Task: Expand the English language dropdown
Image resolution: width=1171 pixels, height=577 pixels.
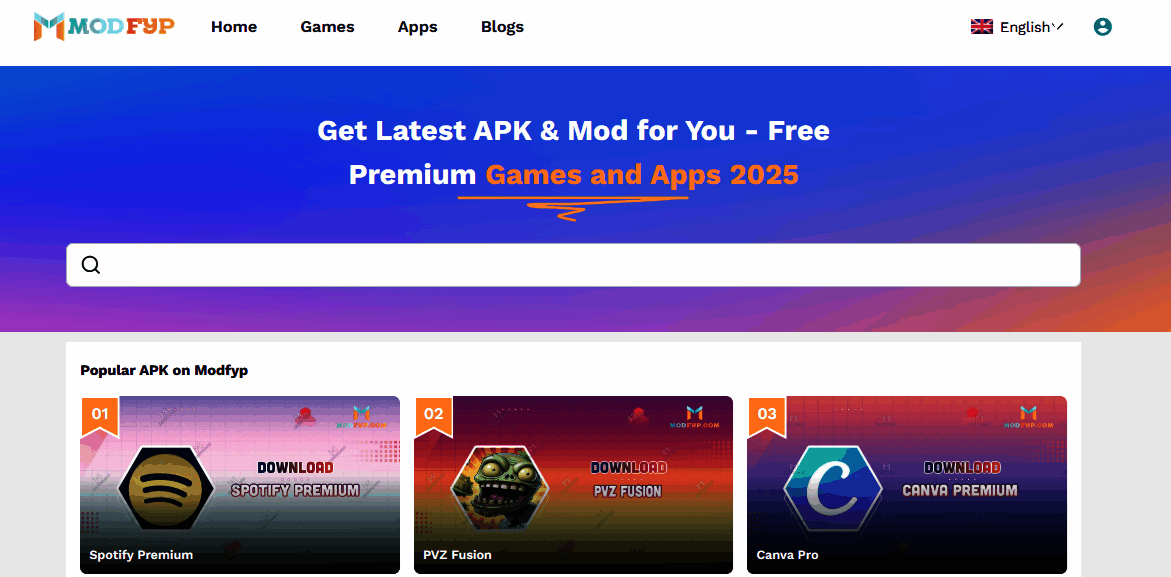Action: pyautogui.click(x=1016, y=27)
